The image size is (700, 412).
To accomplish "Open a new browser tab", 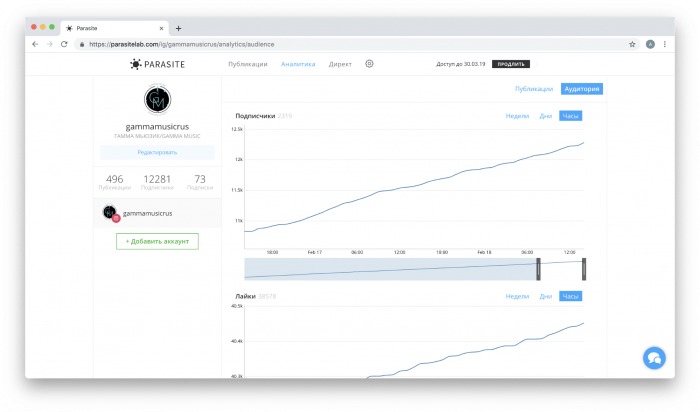I will 178,28.
